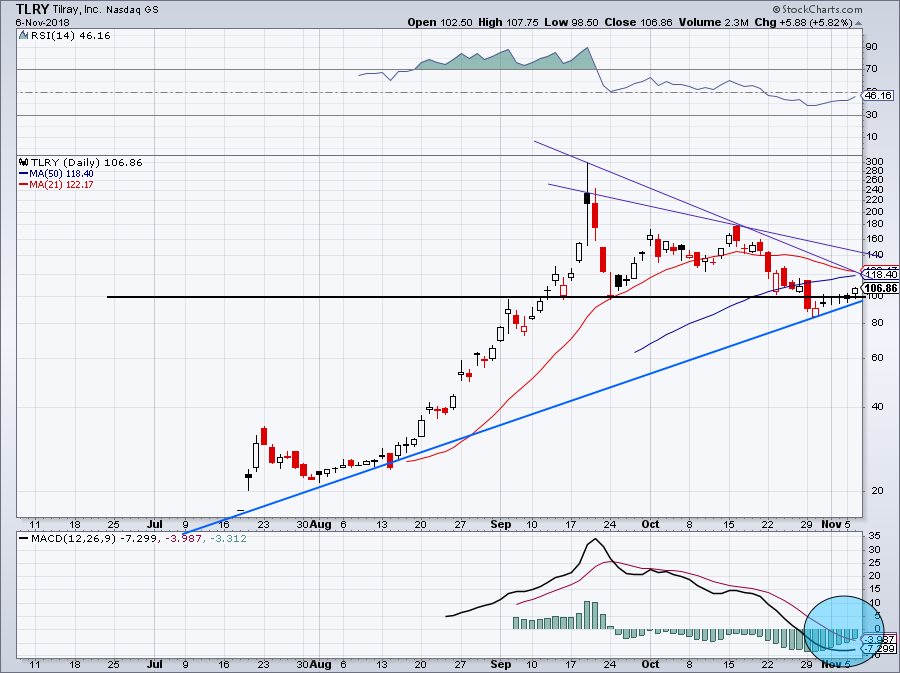Screen dimensions: 900x673
Task: Click the 118.40 moving average price tag
Action: click(880, 275)
